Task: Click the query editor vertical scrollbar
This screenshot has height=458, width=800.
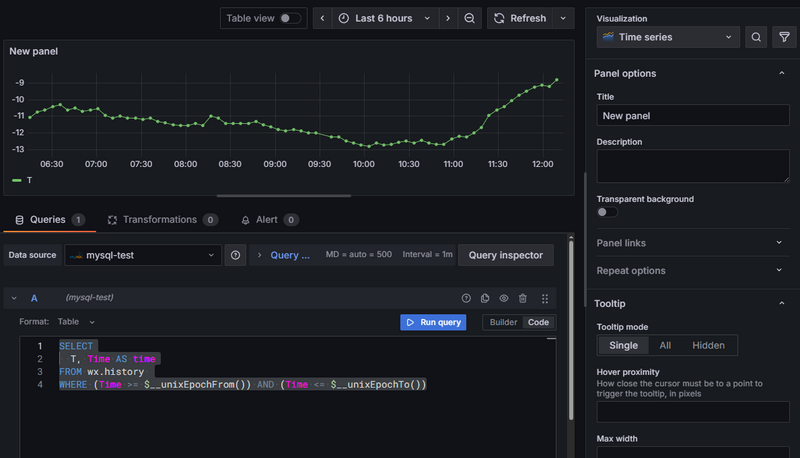Action: [x=571, y=329]
